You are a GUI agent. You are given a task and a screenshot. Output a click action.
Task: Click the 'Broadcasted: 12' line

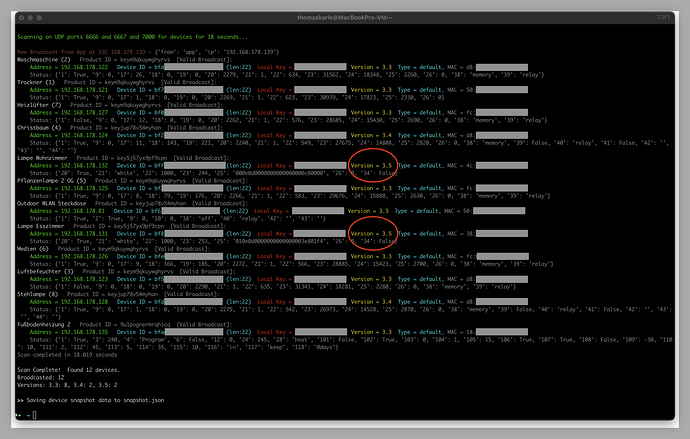pyautogui.click(x=40, y=378)
